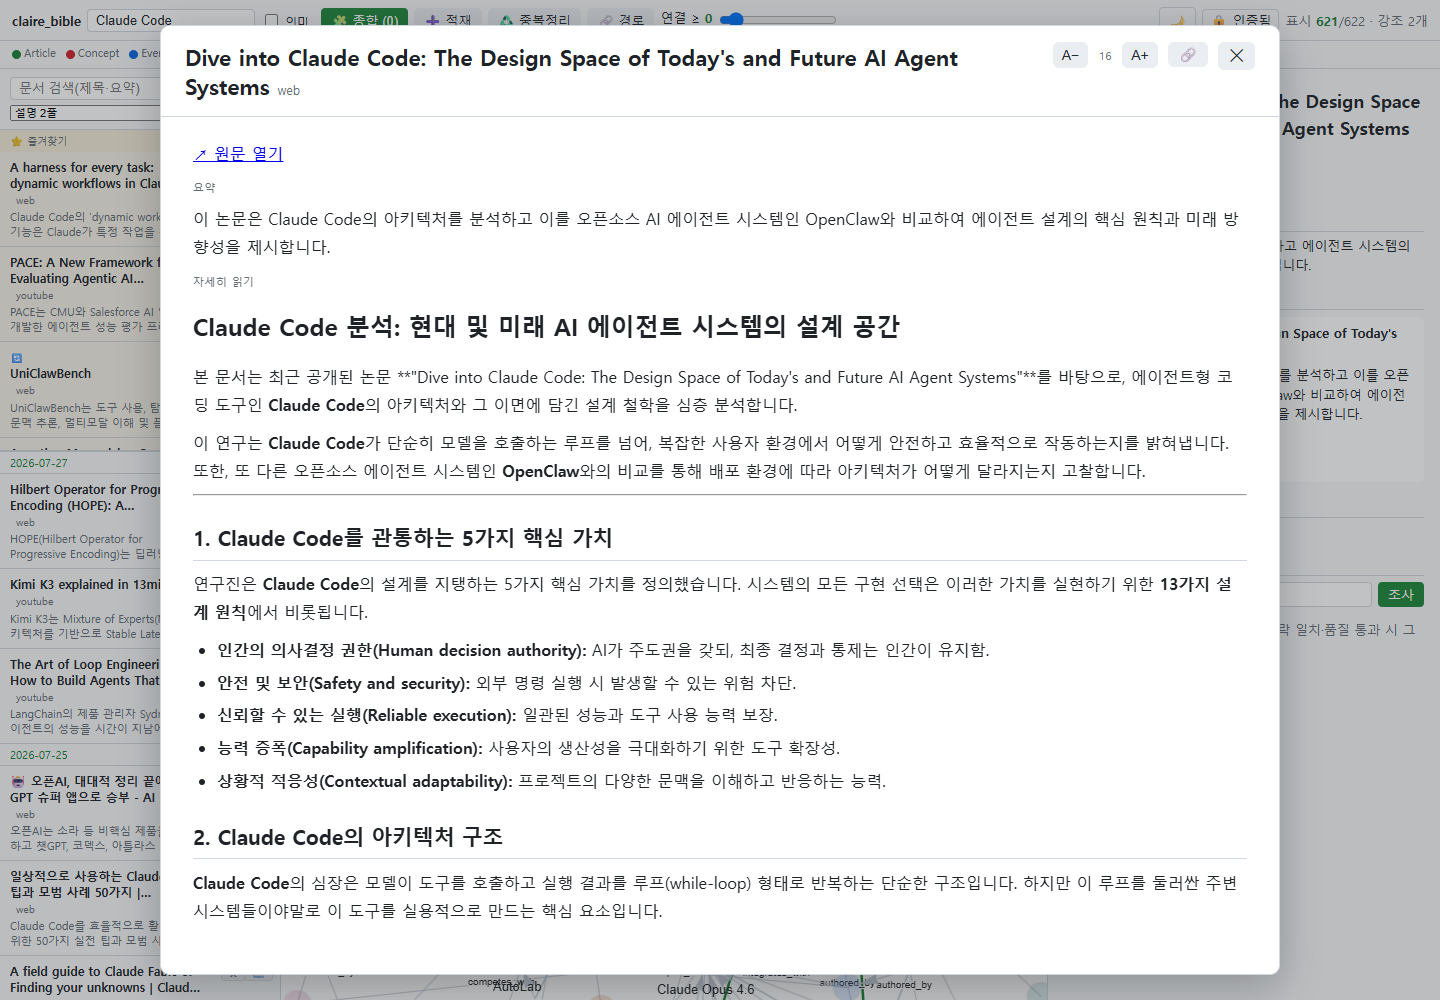
Task: Click the 2026-07-27 date header
Action: coord(39,463)
